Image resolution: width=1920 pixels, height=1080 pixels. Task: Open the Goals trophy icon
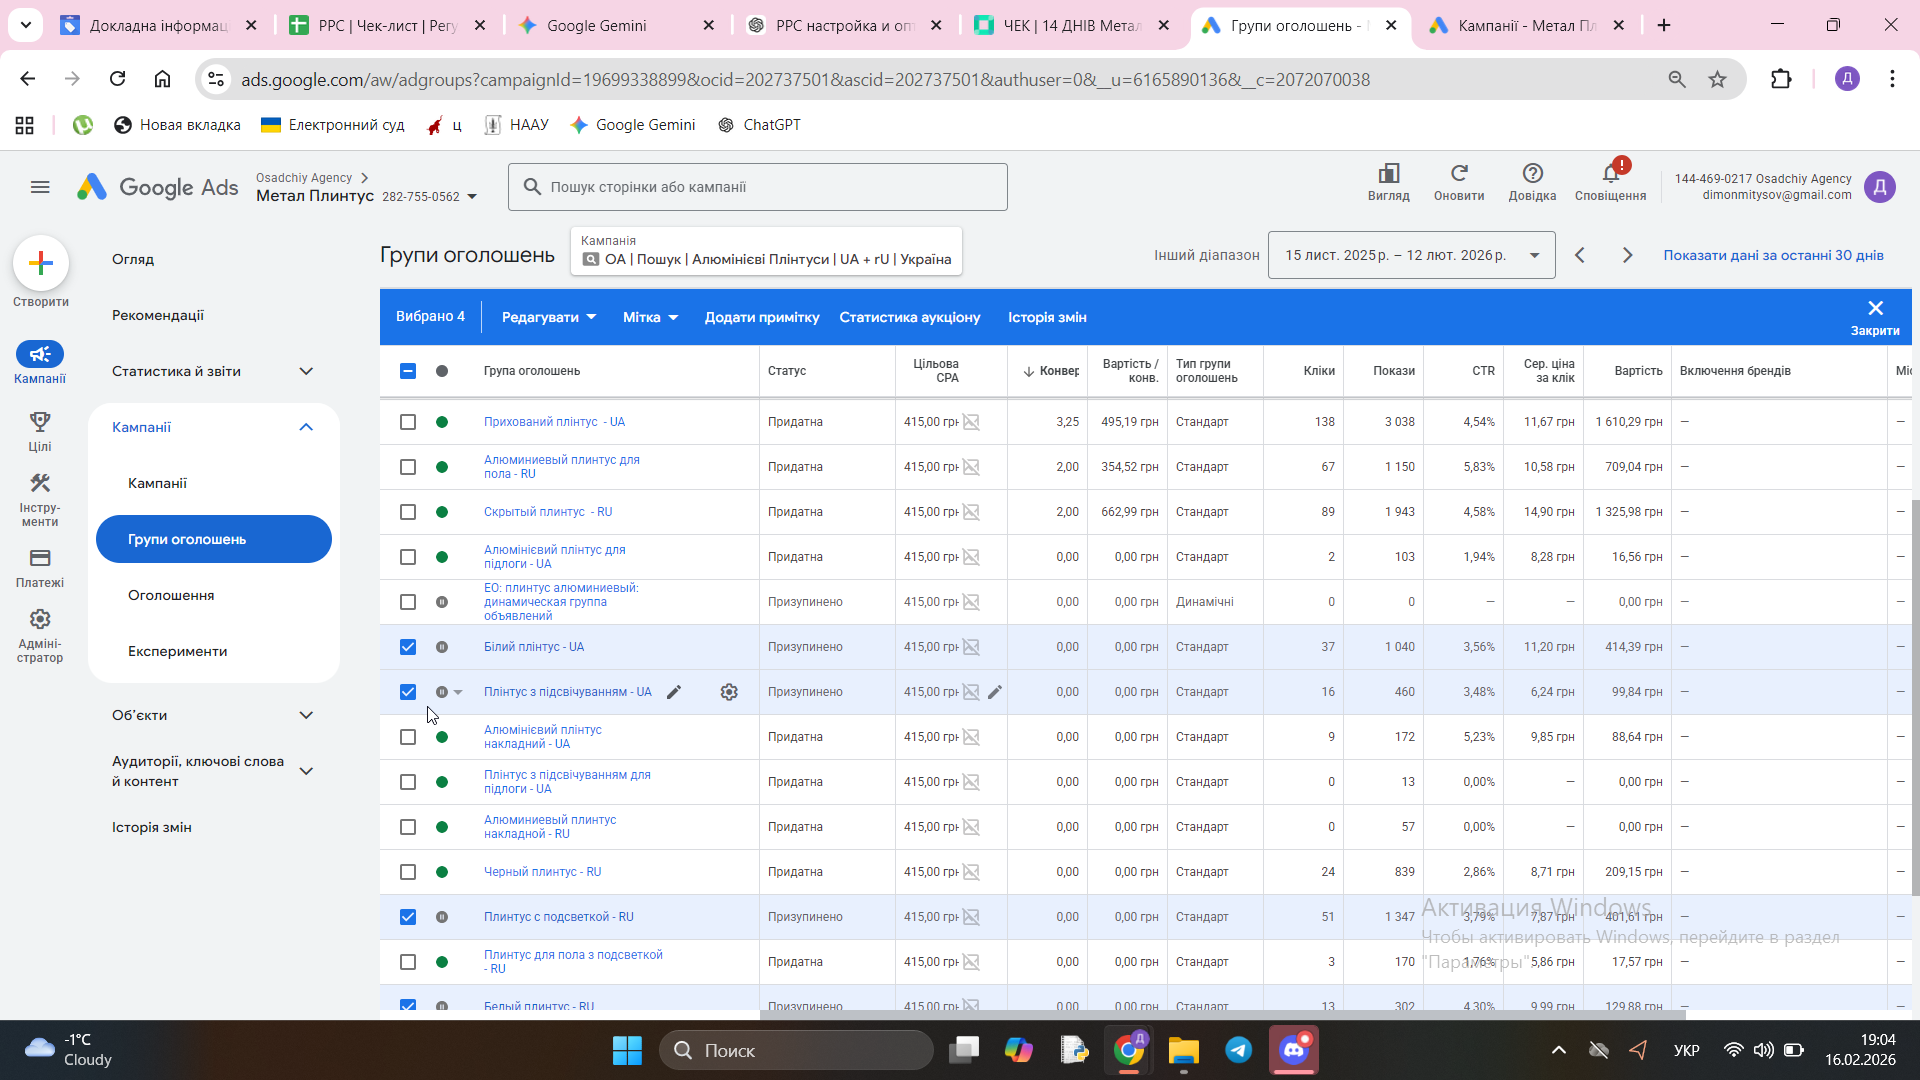pyautogui.click(x=40, y=422)
